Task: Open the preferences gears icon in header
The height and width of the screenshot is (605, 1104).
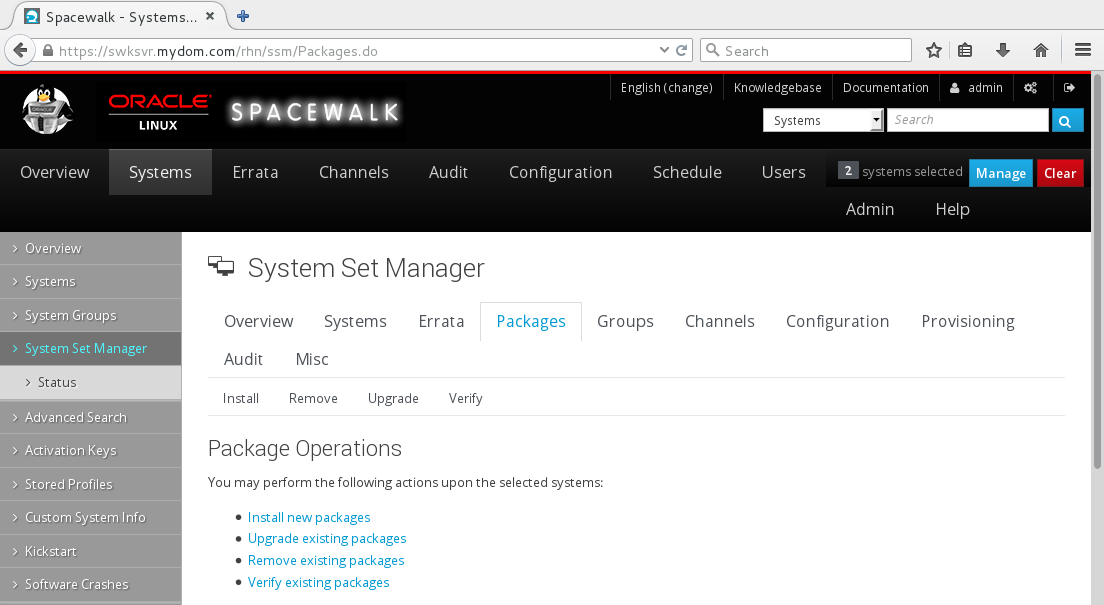Action: (x=1030, y=88)
